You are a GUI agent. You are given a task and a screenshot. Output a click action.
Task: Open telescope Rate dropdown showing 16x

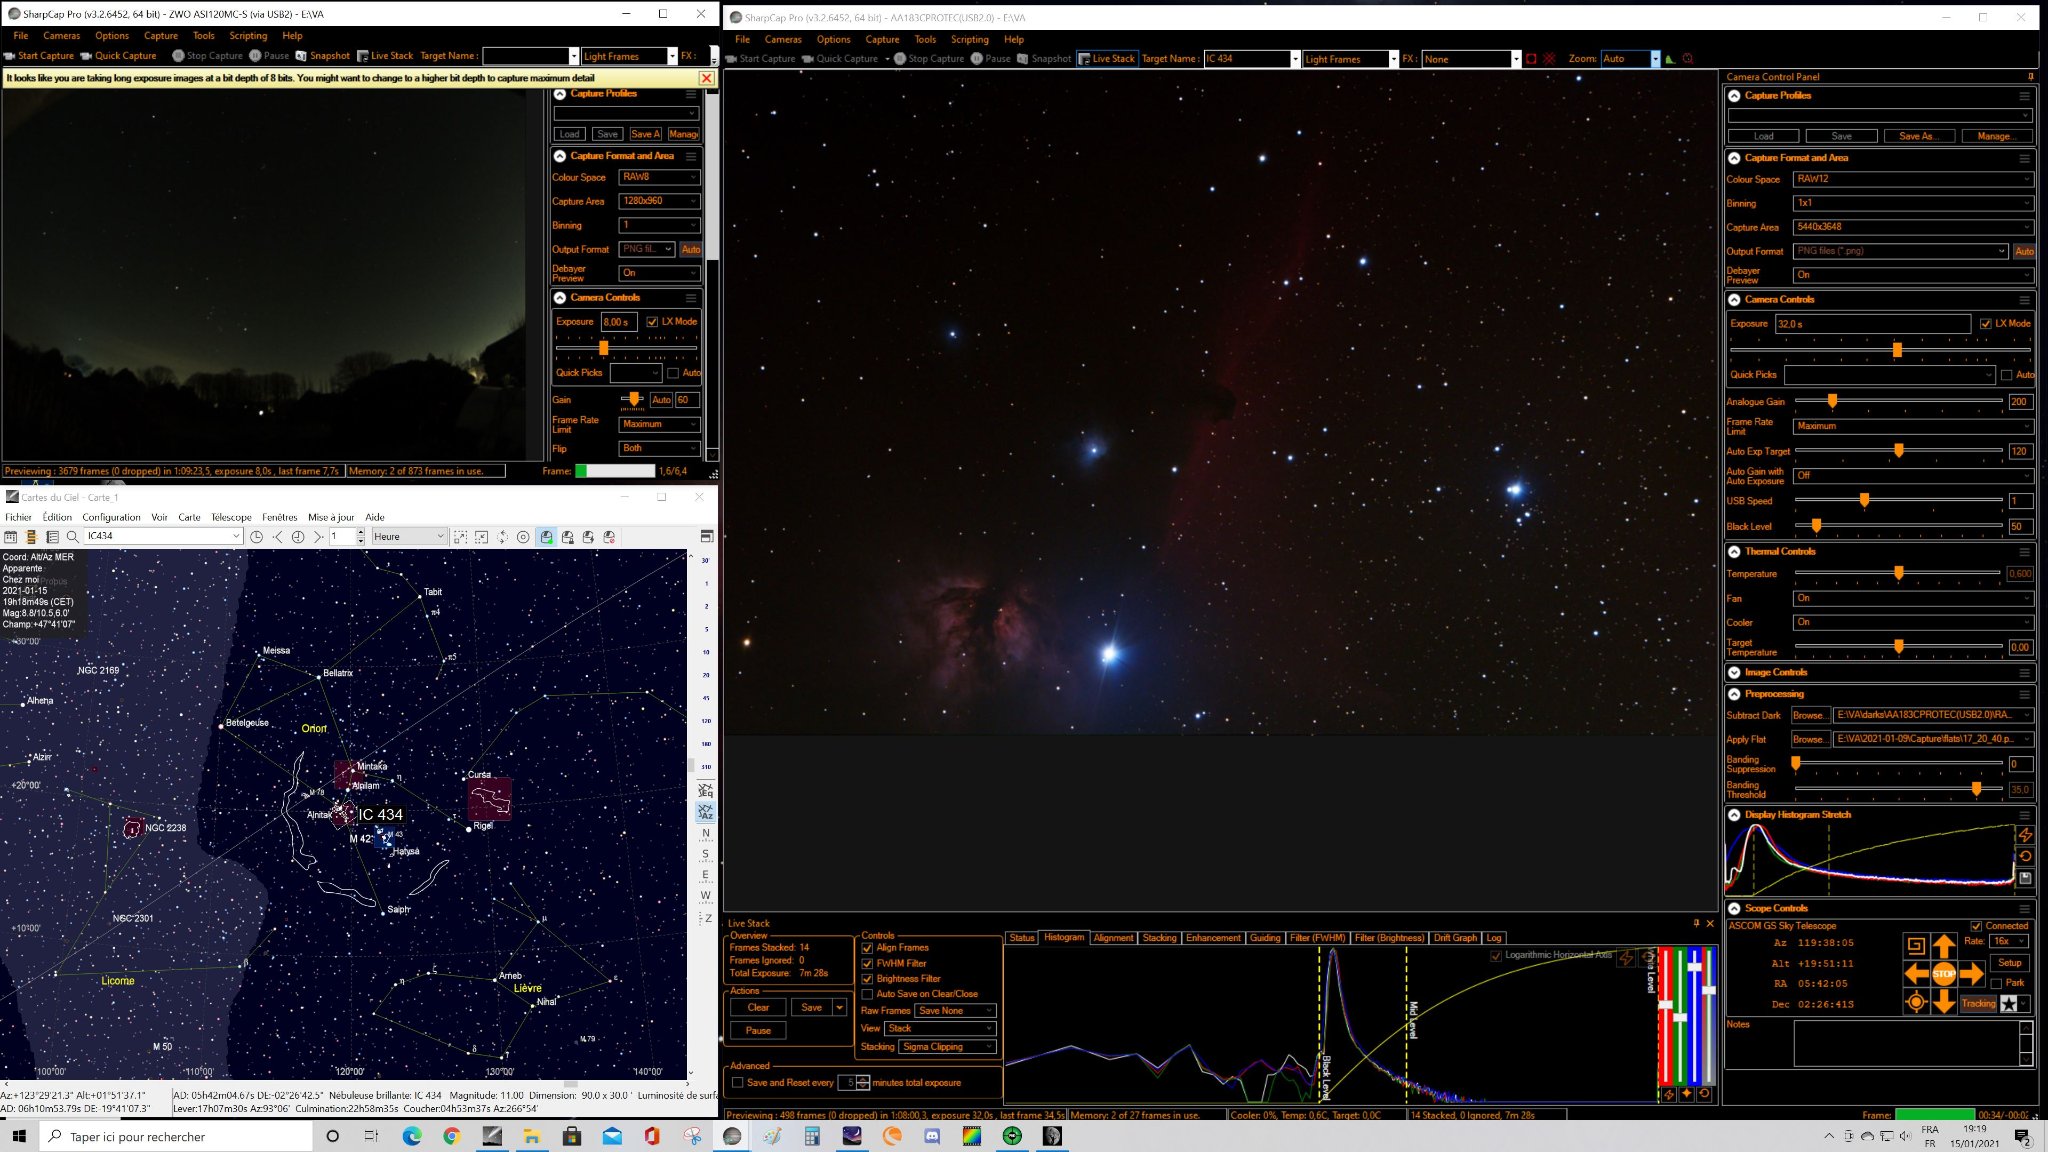[x=2009, y=942]
